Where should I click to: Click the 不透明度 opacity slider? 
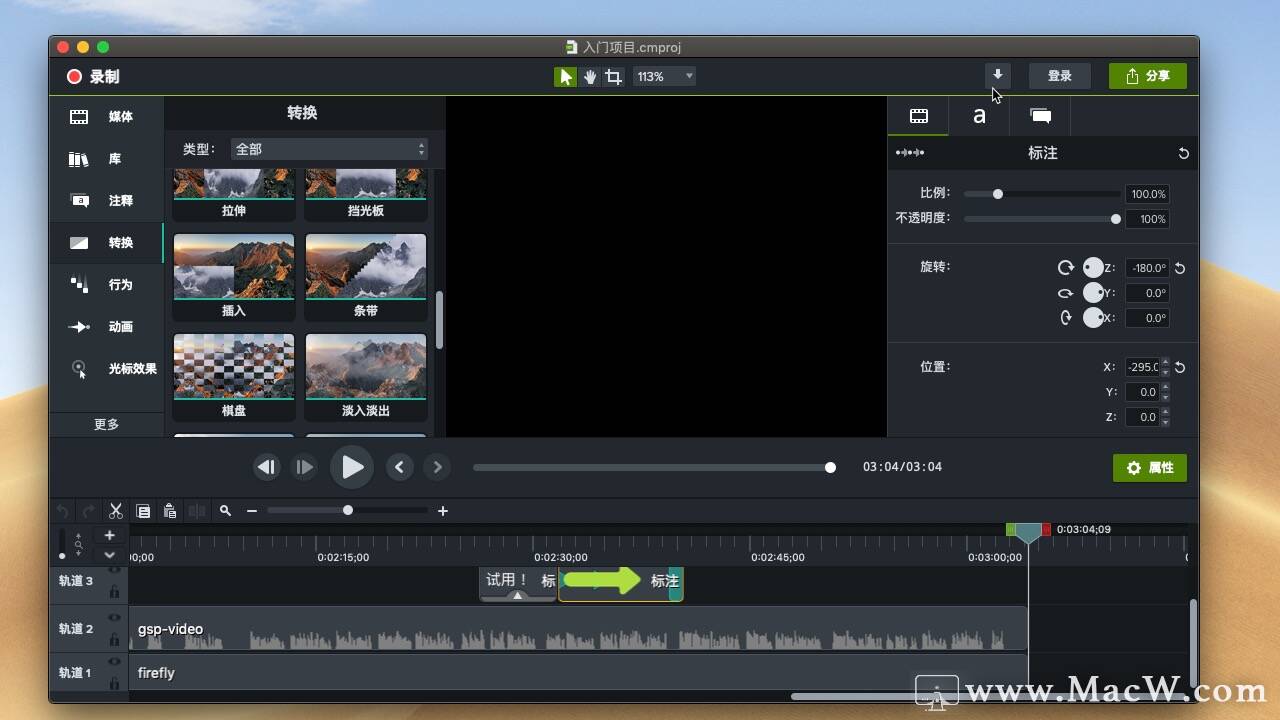(x=1042, y=219)
